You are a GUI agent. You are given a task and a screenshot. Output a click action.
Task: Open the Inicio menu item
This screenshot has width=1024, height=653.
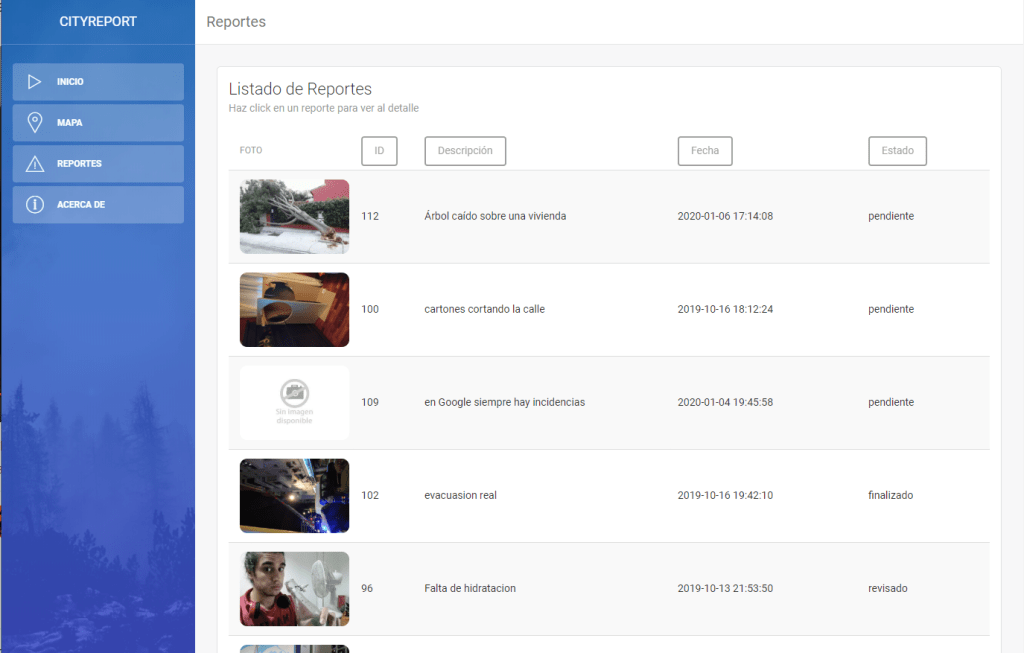point(98,82)
